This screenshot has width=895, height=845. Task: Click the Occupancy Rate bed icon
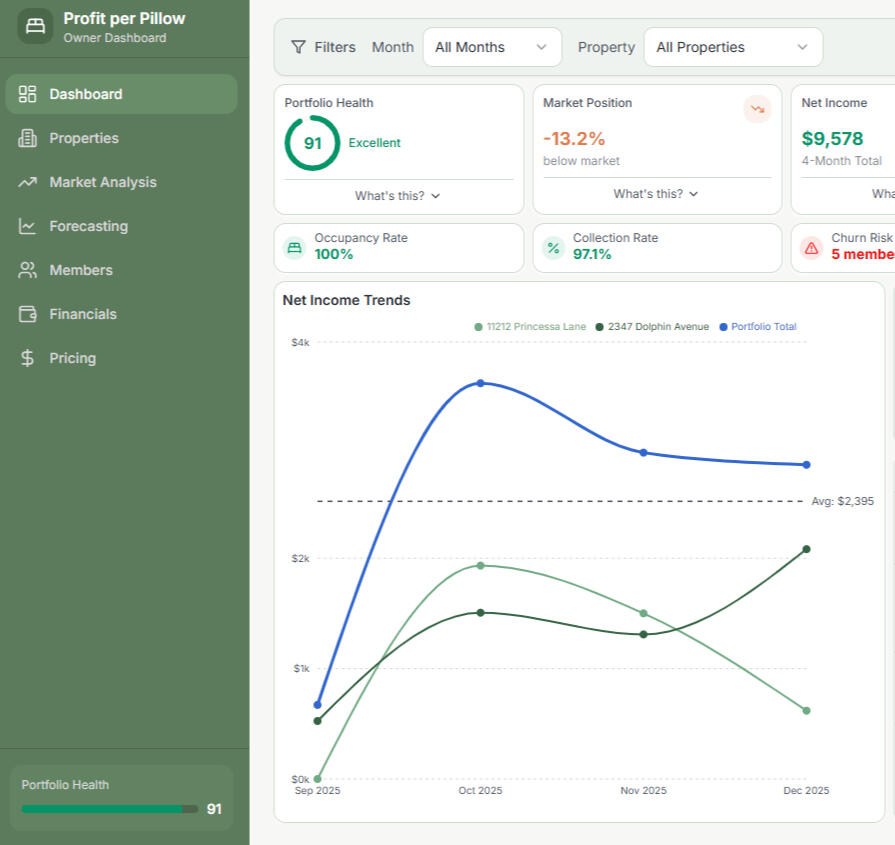point(294,248)
